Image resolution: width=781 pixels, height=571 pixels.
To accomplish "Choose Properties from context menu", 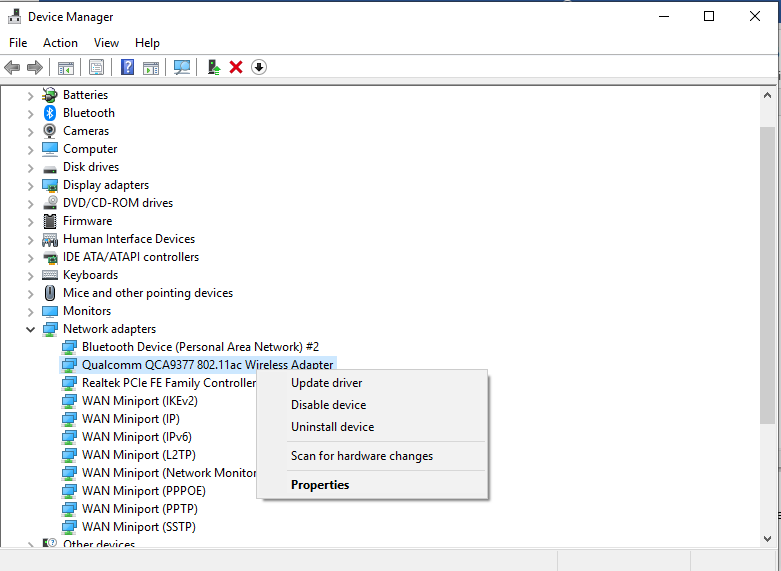I will 373,485.
